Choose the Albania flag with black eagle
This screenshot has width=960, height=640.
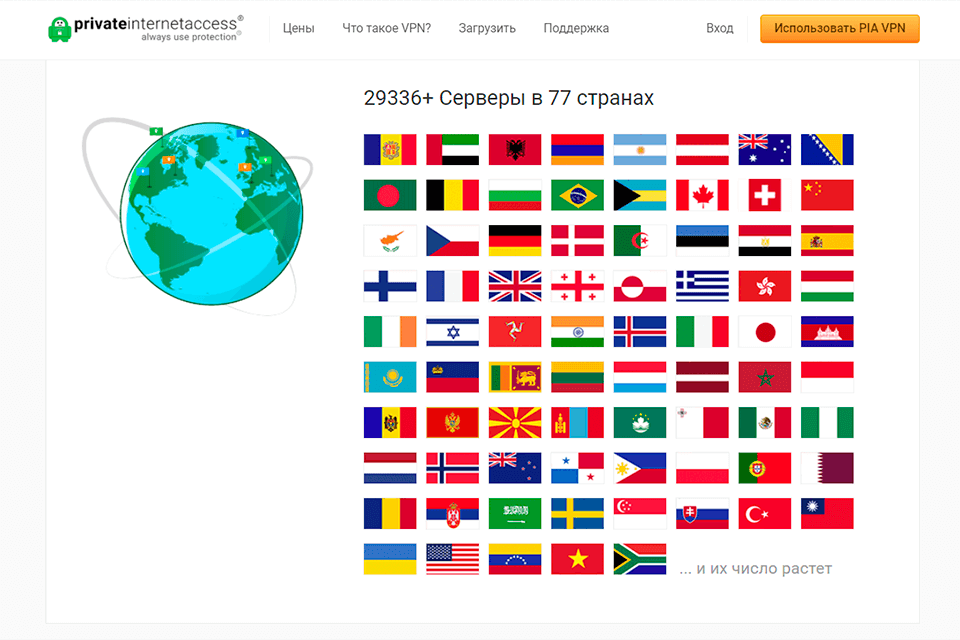coord(515,149)
